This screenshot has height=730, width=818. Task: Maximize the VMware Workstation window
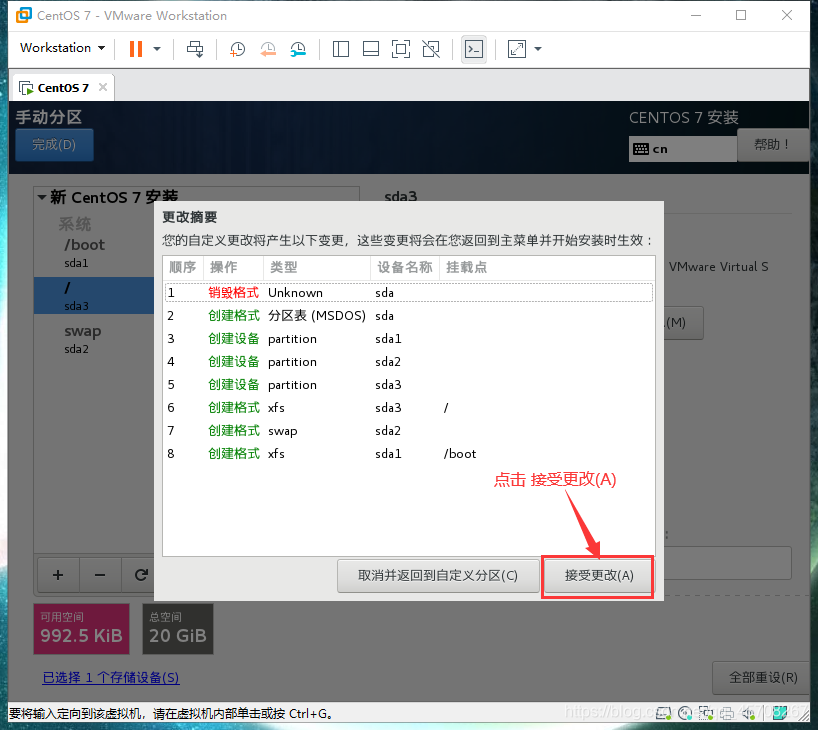click(741, 15)
